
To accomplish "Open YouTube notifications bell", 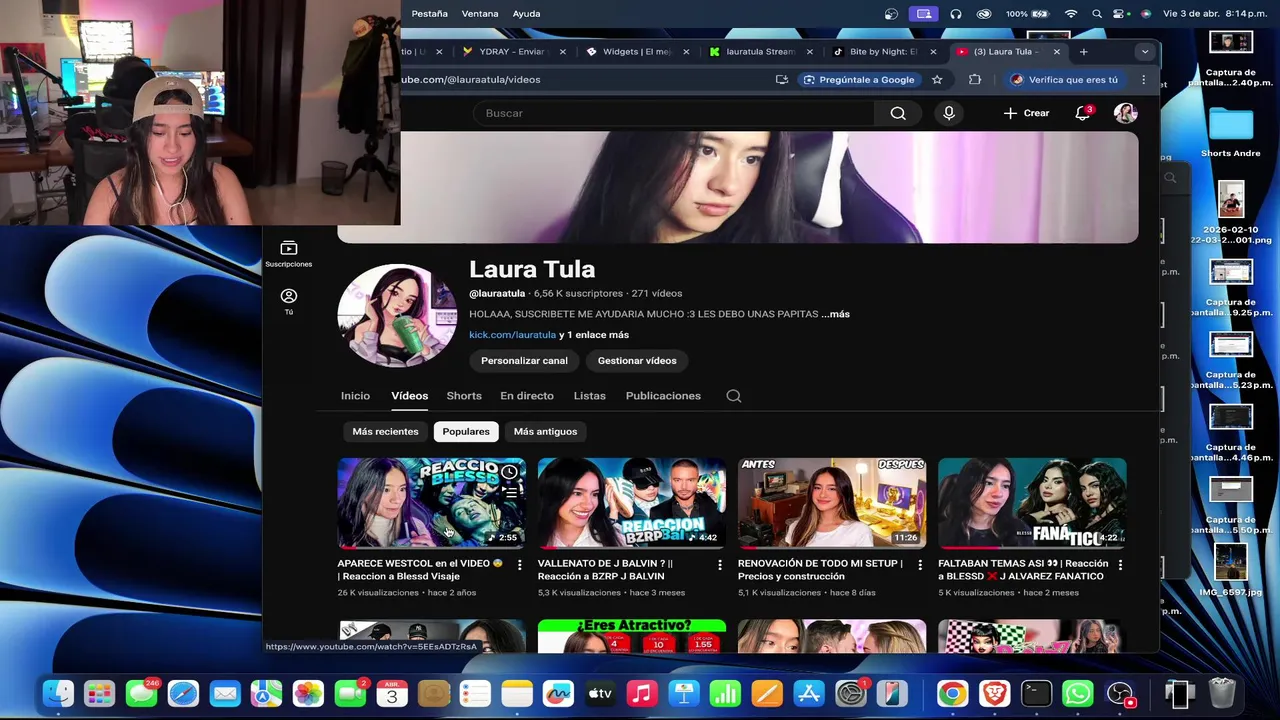I will tap(1082, 113).
